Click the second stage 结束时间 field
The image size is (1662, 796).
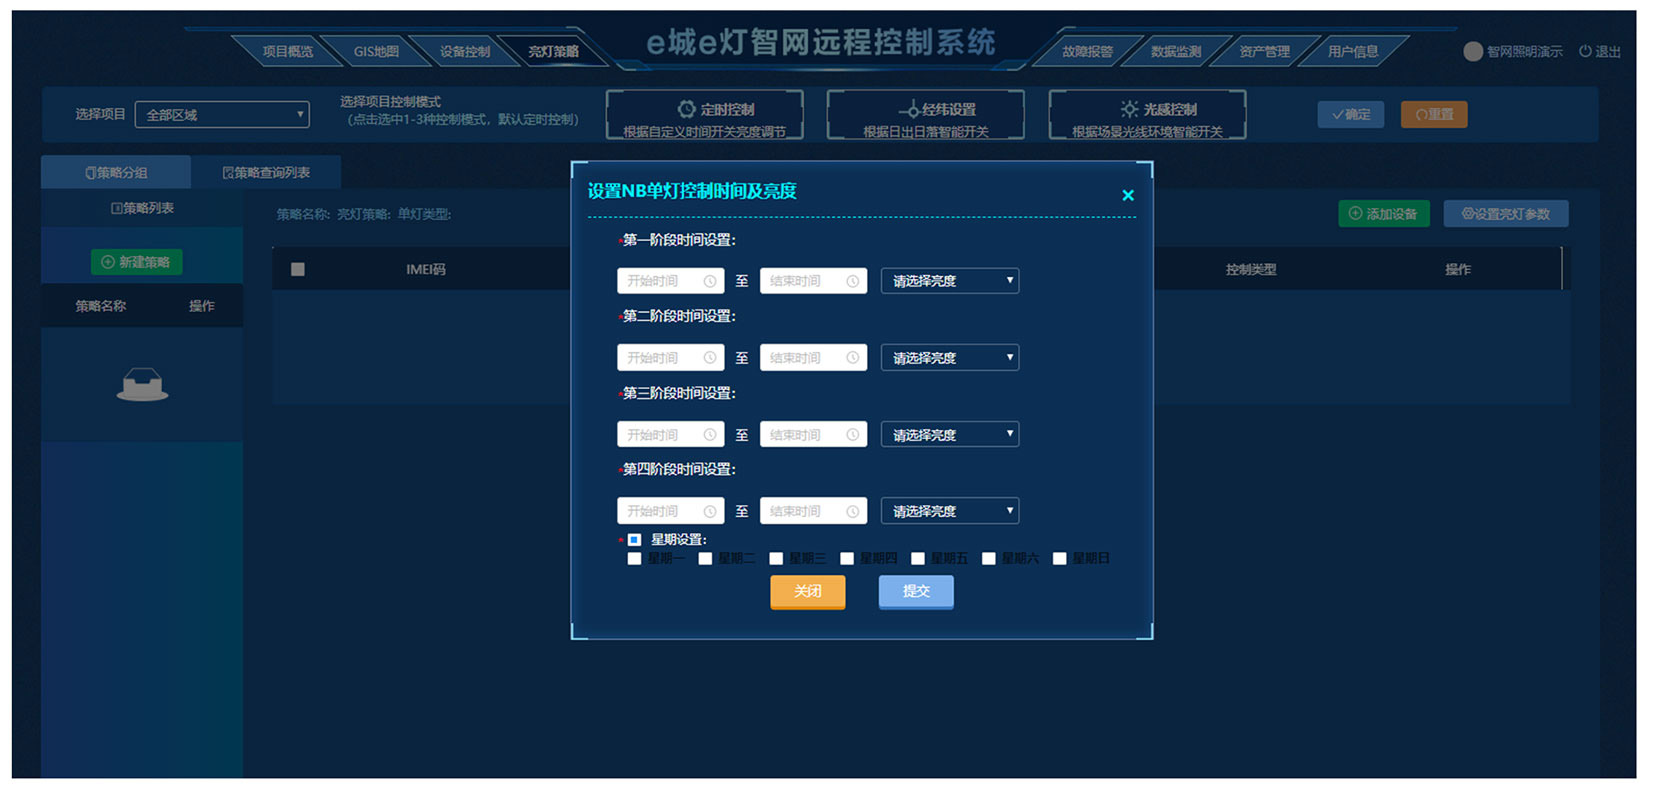813,358
